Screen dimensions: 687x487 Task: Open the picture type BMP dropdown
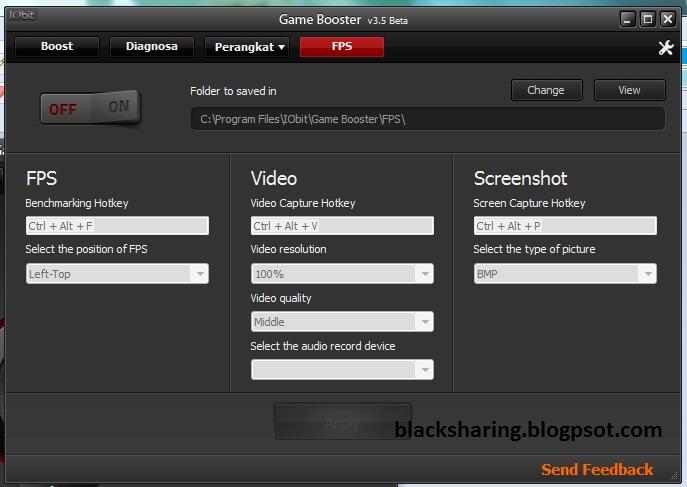[x=565, y=274]
